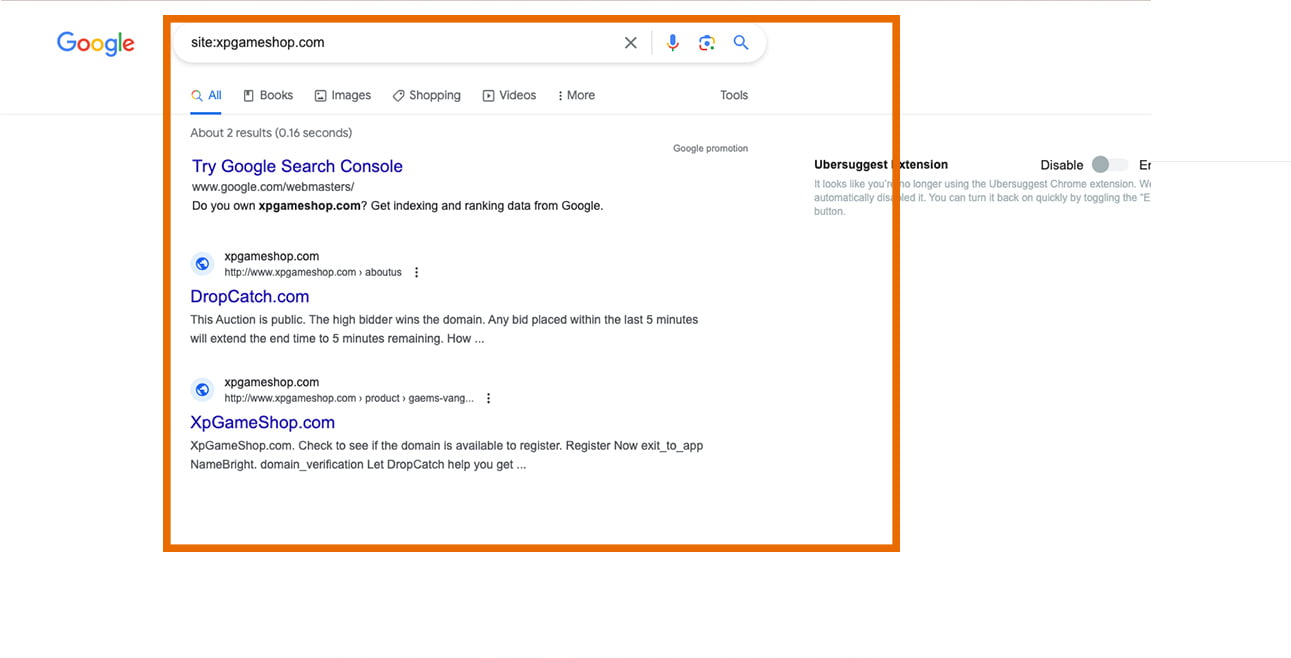Open the Tools search options
This screenshot has width=1291, height=658.
tap(734, 95)
